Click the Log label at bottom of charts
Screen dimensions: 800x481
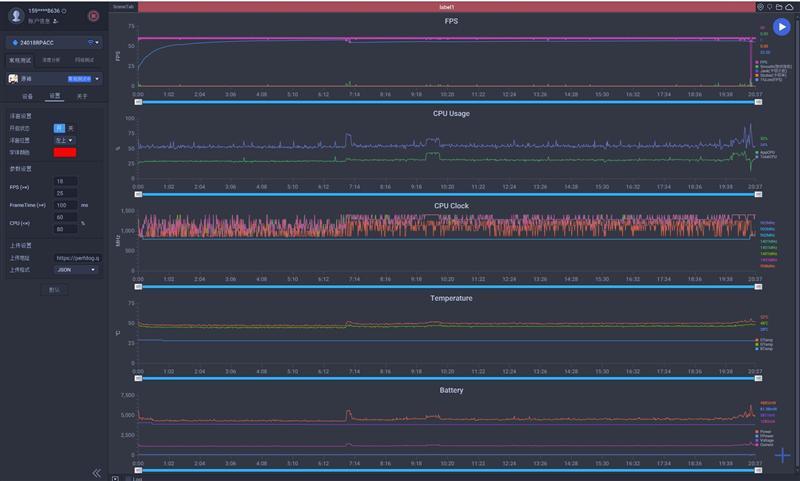pos(137,479)
